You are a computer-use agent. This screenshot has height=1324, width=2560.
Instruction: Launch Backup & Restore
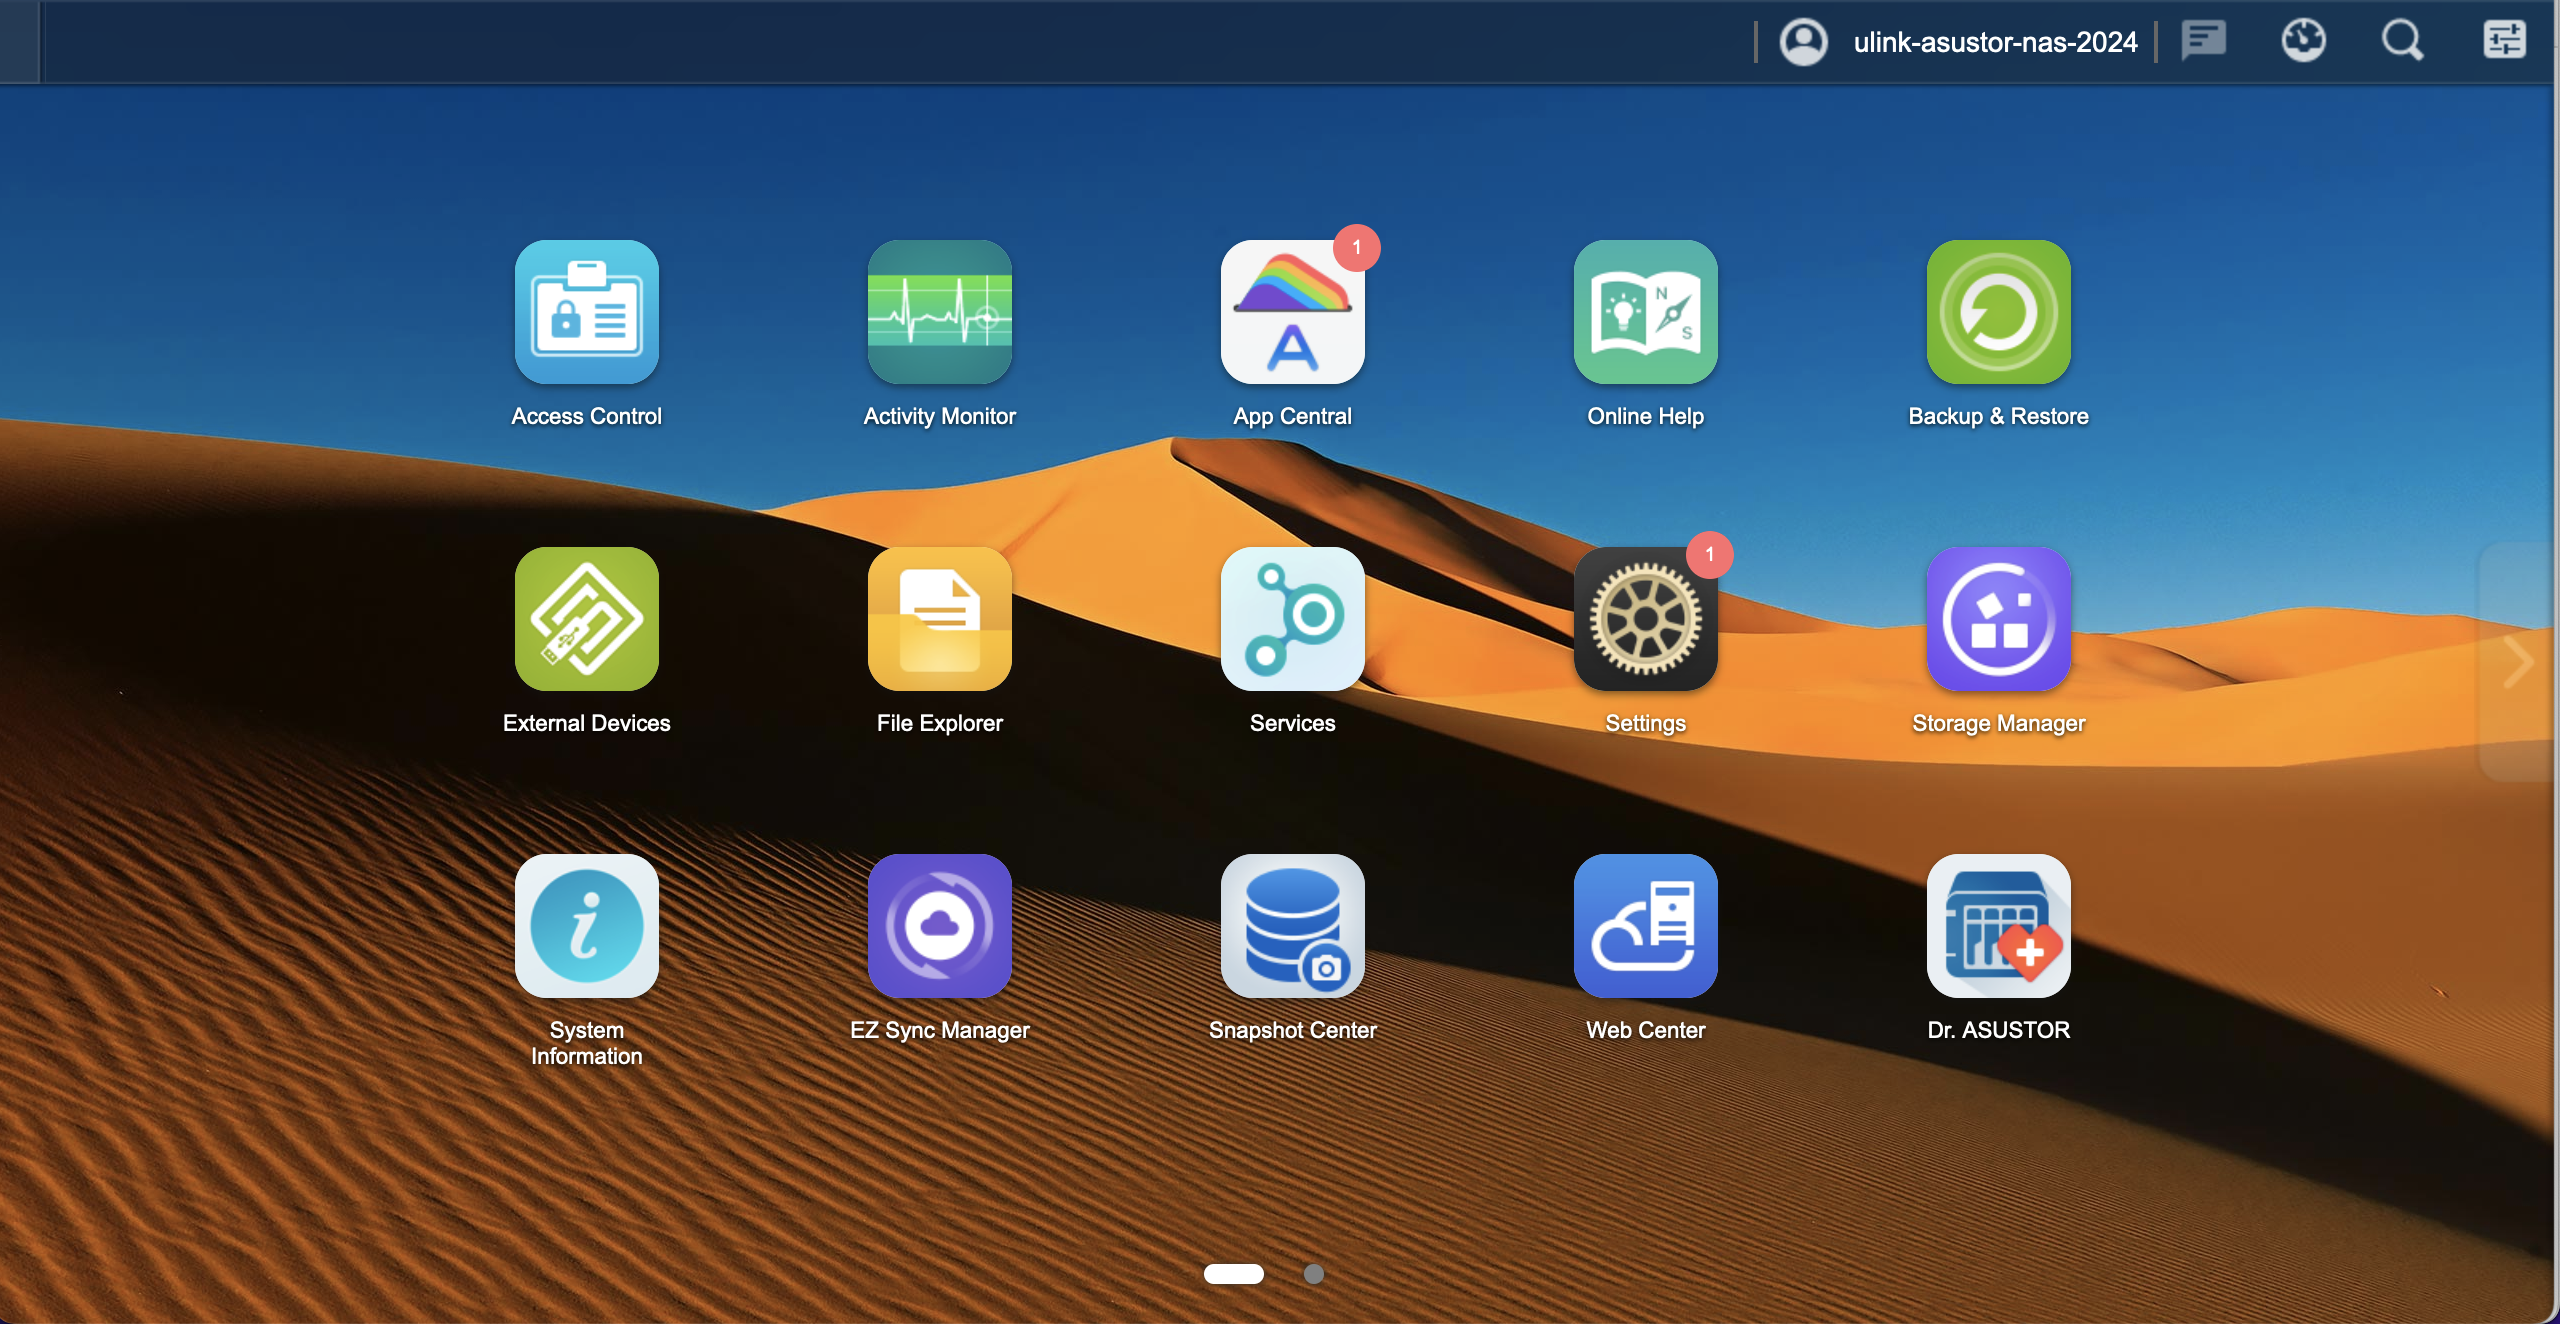(x=1998, y=312)
